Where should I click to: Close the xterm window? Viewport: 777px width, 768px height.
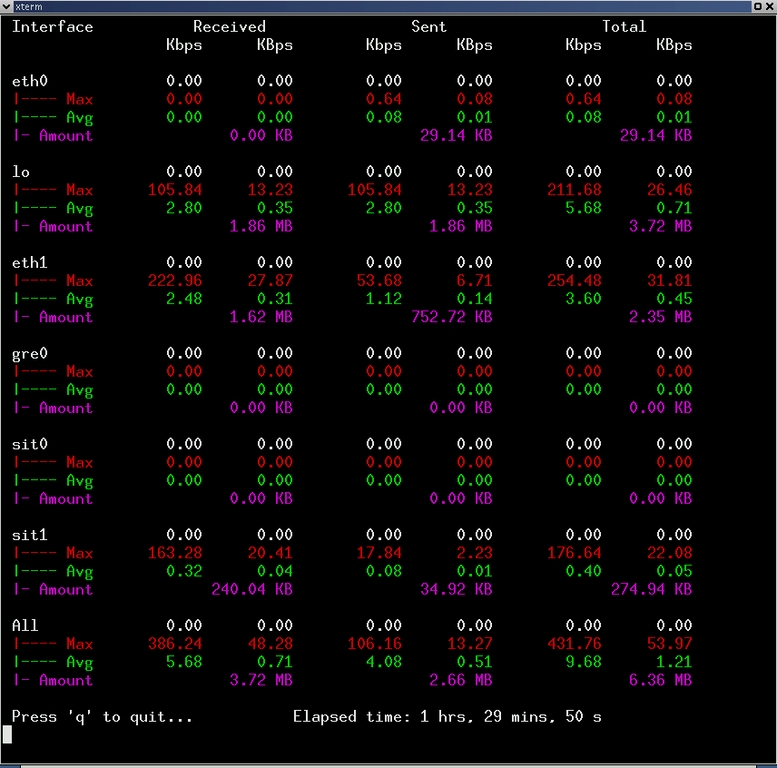pyautogui.click(x=768, y=6)
